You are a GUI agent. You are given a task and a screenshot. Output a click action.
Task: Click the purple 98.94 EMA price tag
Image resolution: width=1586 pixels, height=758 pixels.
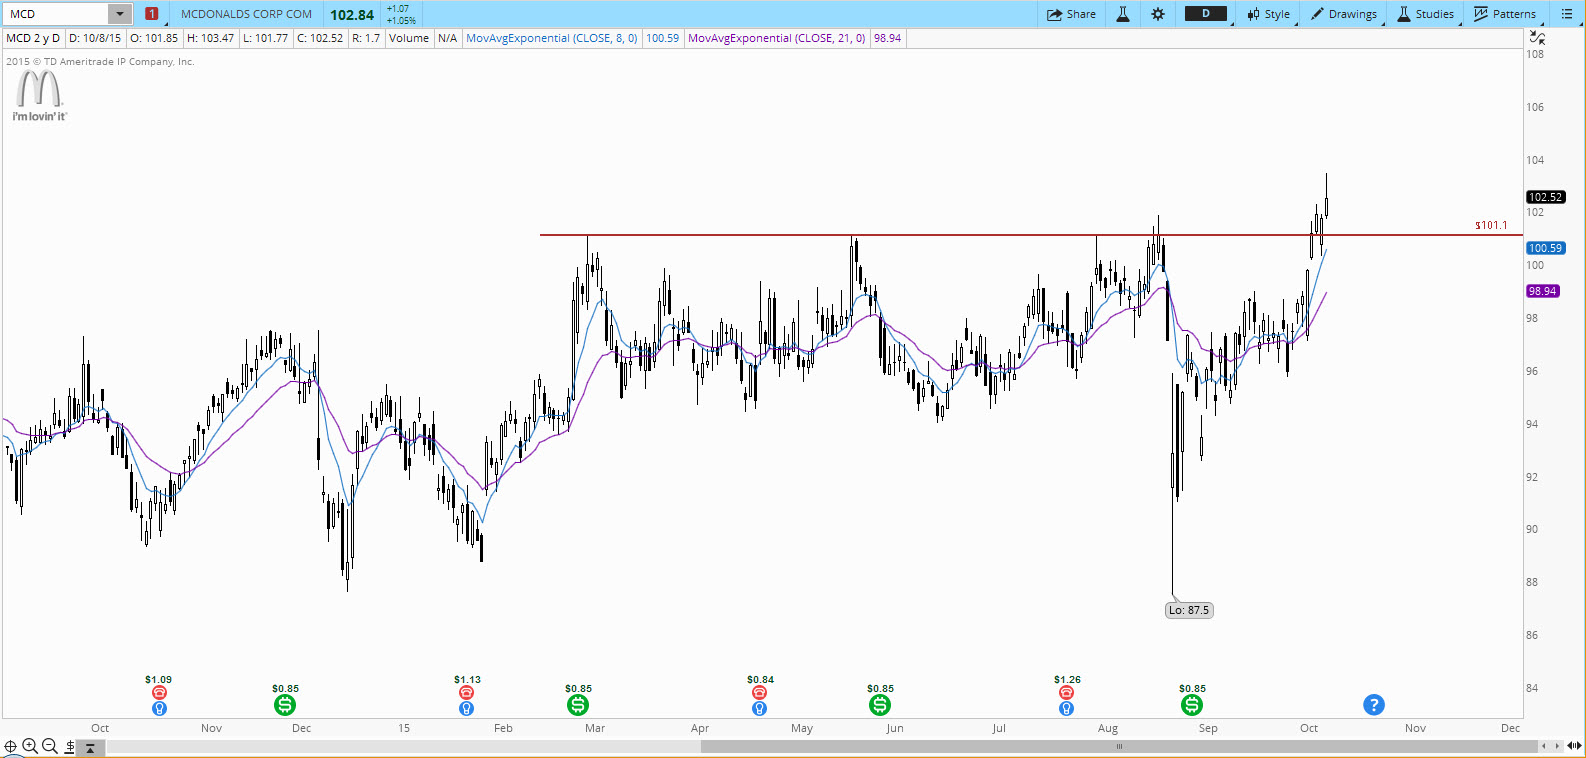[x=1543, y=291]
